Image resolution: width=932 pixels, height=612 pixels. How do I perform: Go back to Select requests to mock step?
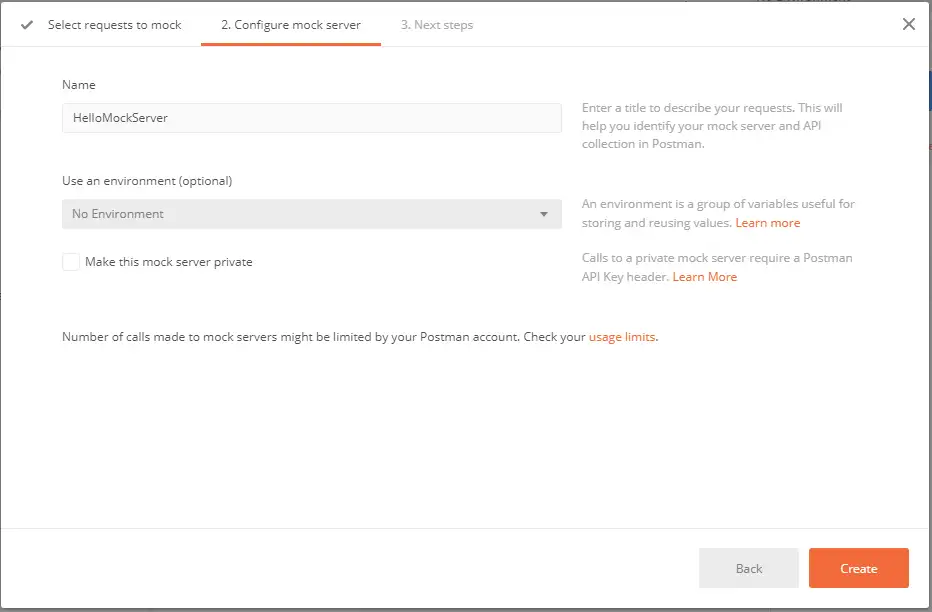tap(114, 25)
